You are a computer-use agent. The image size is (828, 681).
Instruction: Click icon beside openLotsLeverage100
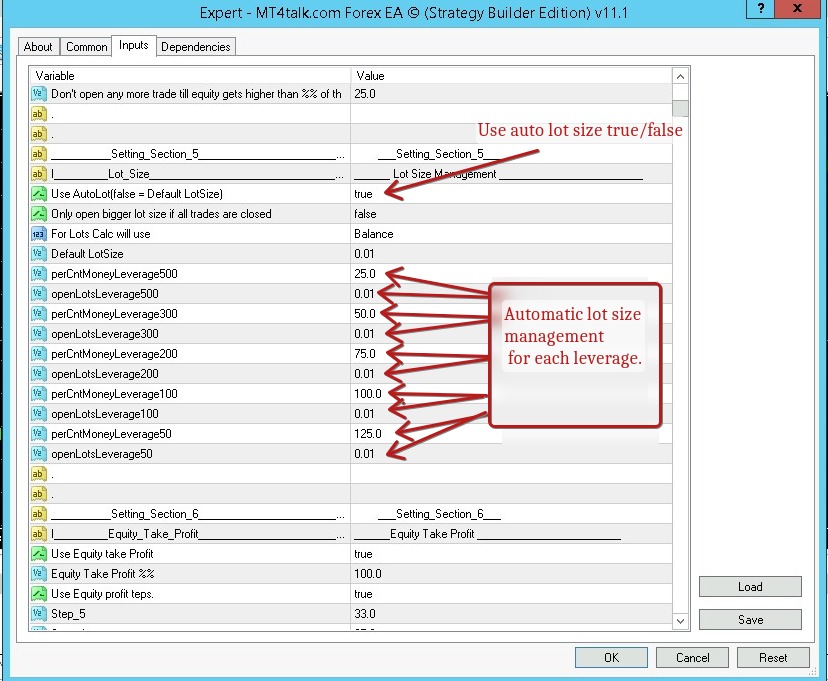click(x=39, y=414)
